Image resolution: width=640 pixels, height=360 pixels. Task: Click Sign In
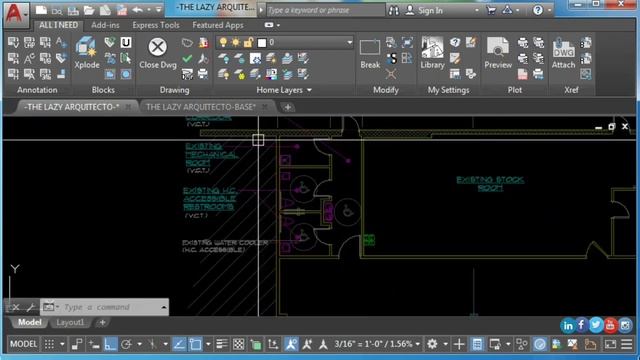(431, 10)
